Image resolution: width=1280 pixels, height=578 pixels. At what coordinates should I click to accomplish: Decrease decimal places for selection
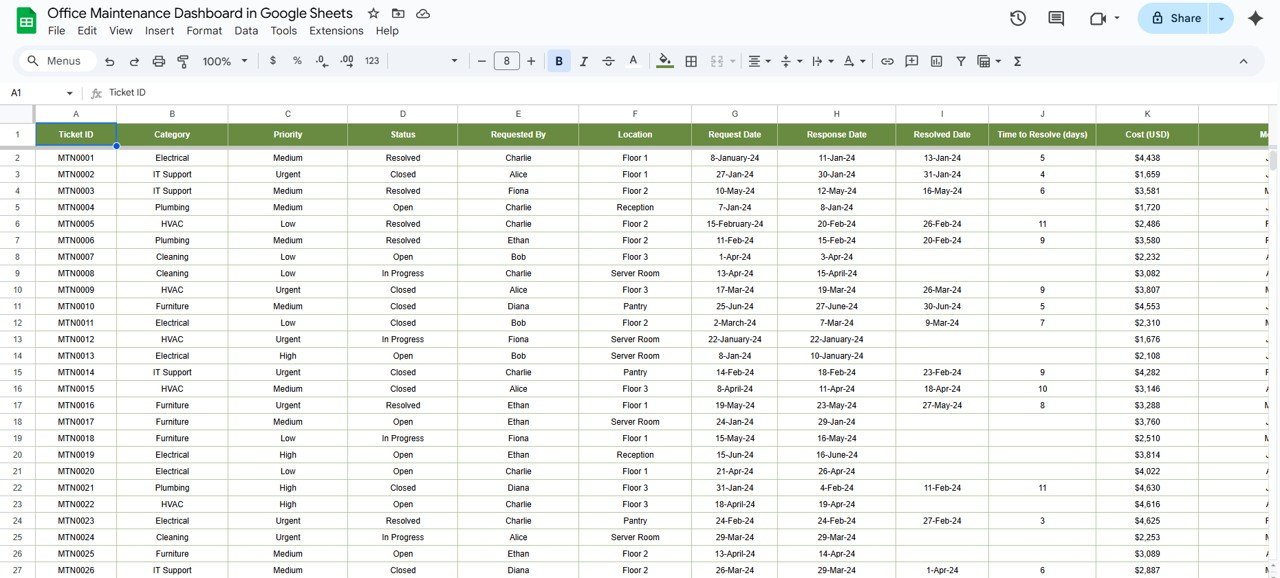320,60
